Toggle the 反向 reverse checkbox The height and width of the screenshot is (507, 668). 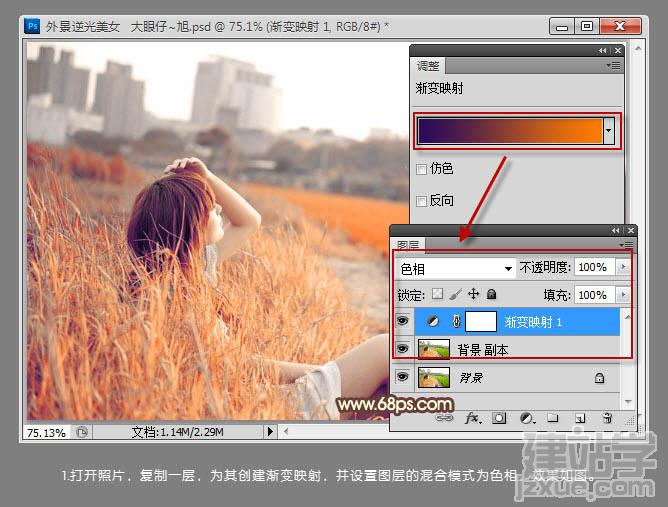pos(421,201)
